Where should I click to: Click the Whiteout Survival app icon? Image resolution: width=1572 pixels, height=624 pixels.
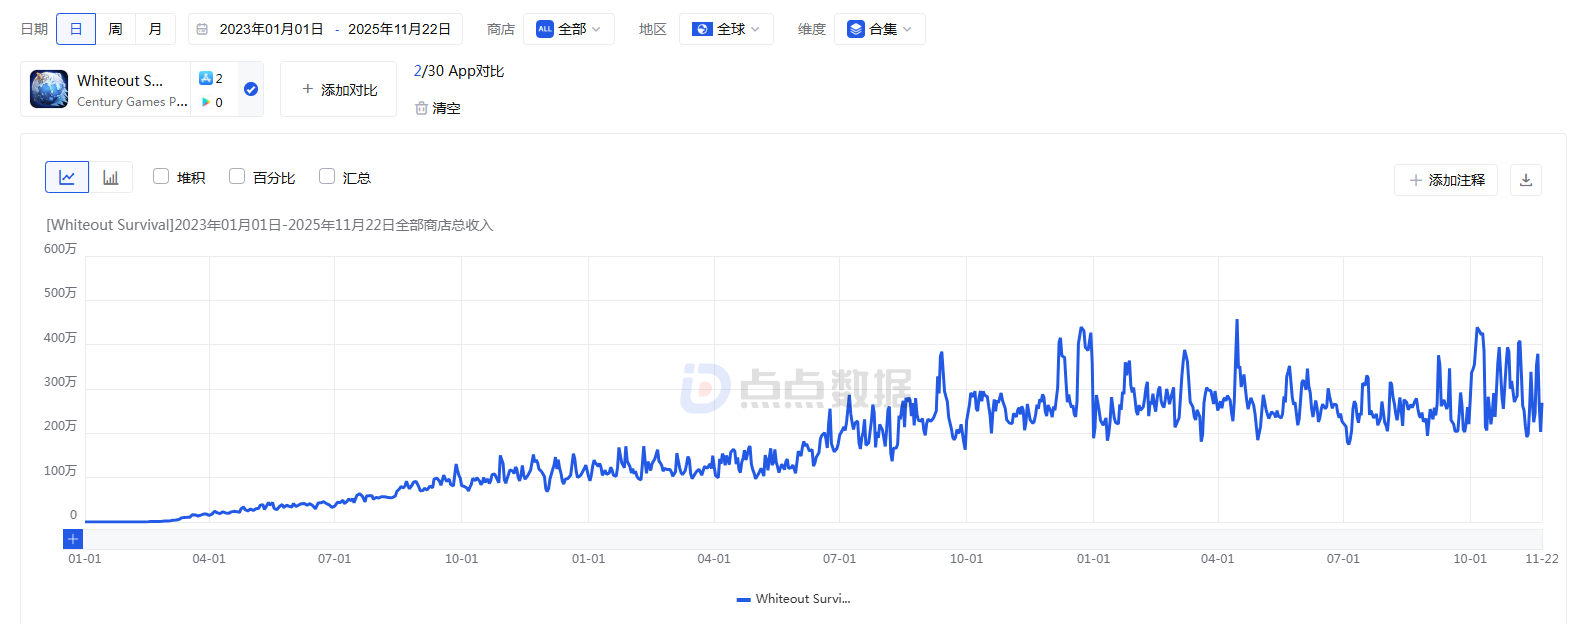(49, 89)
